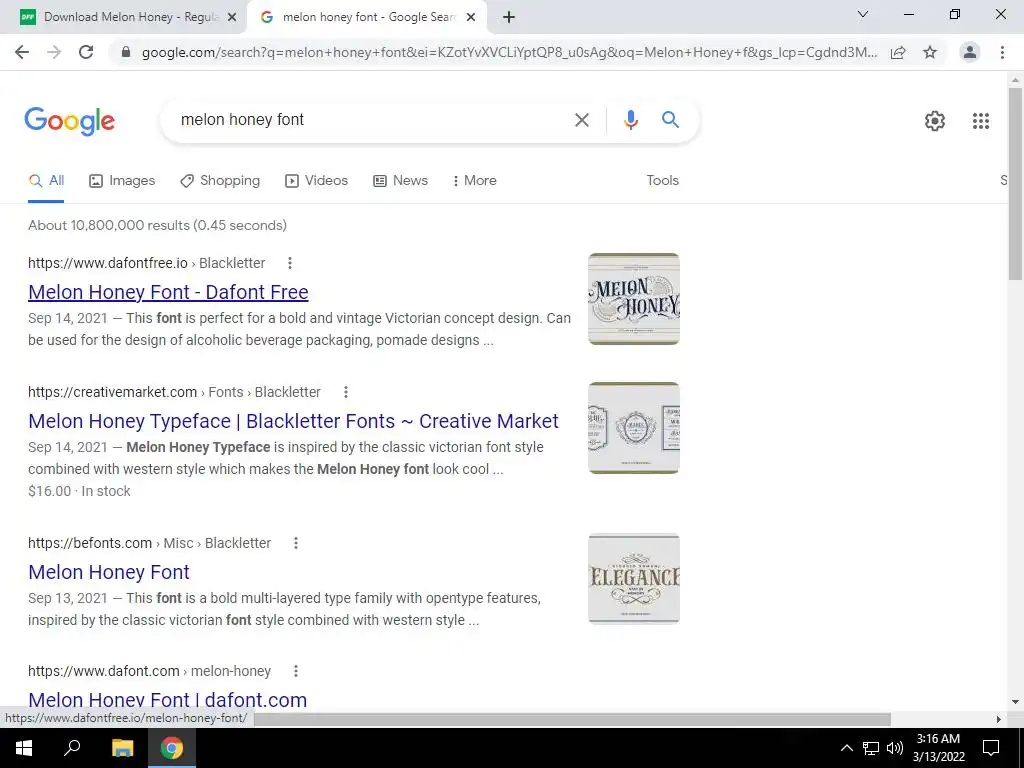Screen dimensions: 1024x768
Task: Click the Melon Honey preview thumbnail
Action: click(x=633, y=299)
